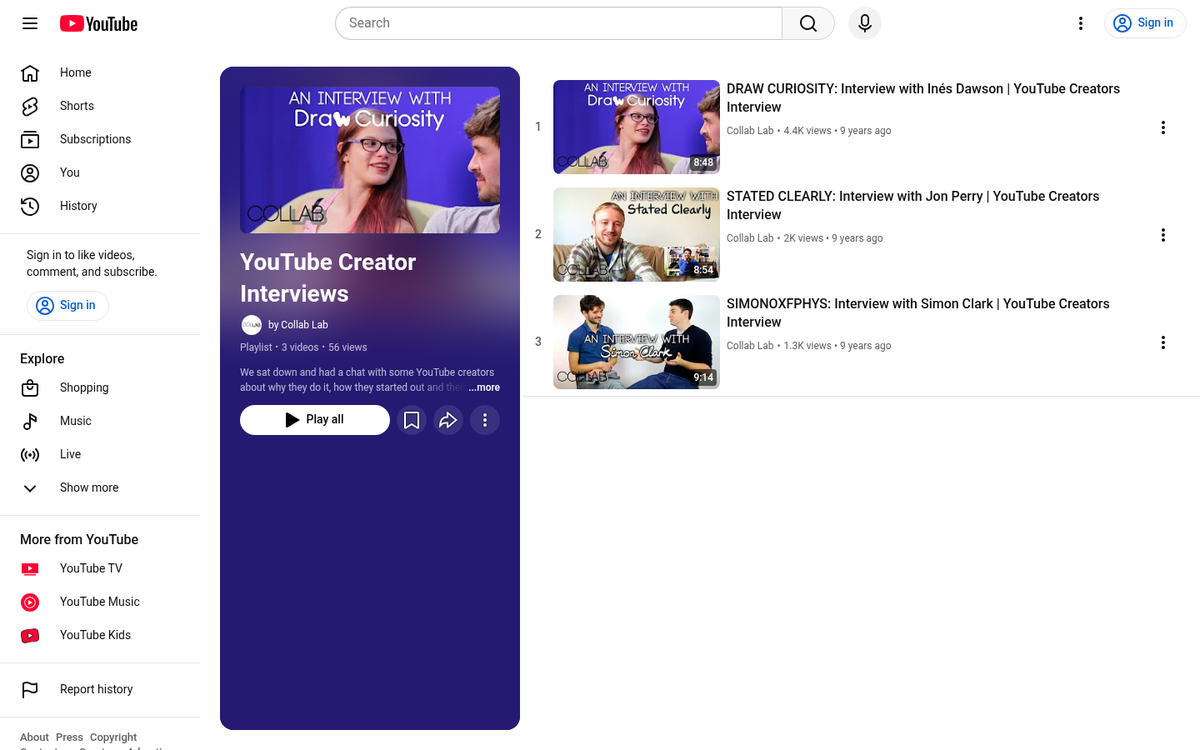Screen dimensions: 1200x750
Task: Click the search magnifier button
Action: (808, 23)
